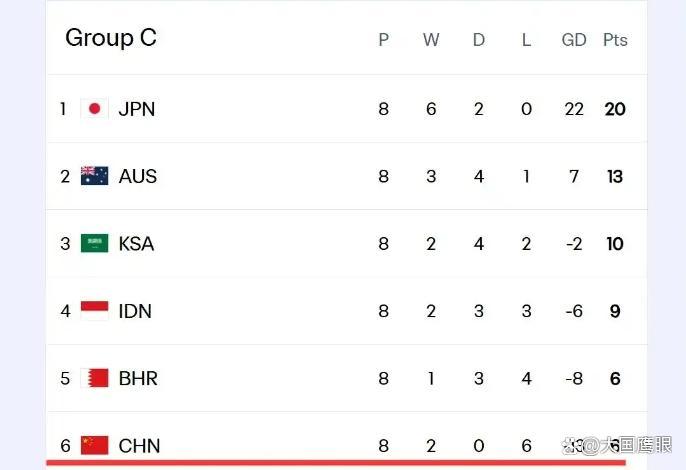The height and width of the screenshot is (470, 686).
Task: Click Japan's 20 points value
Action: (x=615, y=109)
